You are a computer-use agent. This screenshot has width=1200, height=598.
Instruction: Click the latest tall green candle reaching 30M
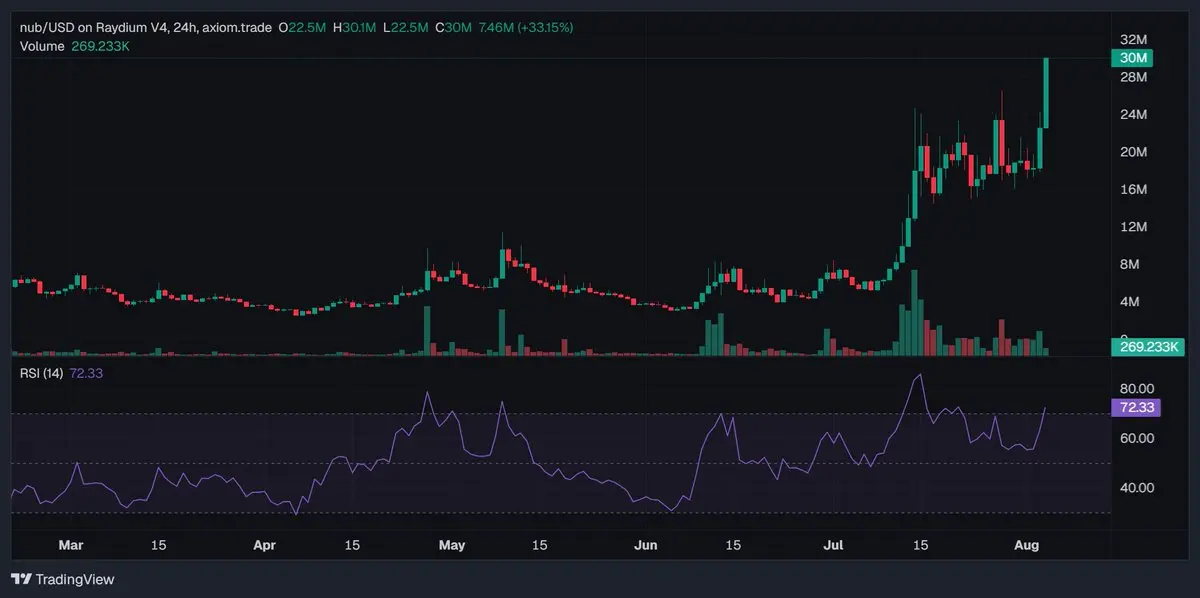pos(1046,92)
